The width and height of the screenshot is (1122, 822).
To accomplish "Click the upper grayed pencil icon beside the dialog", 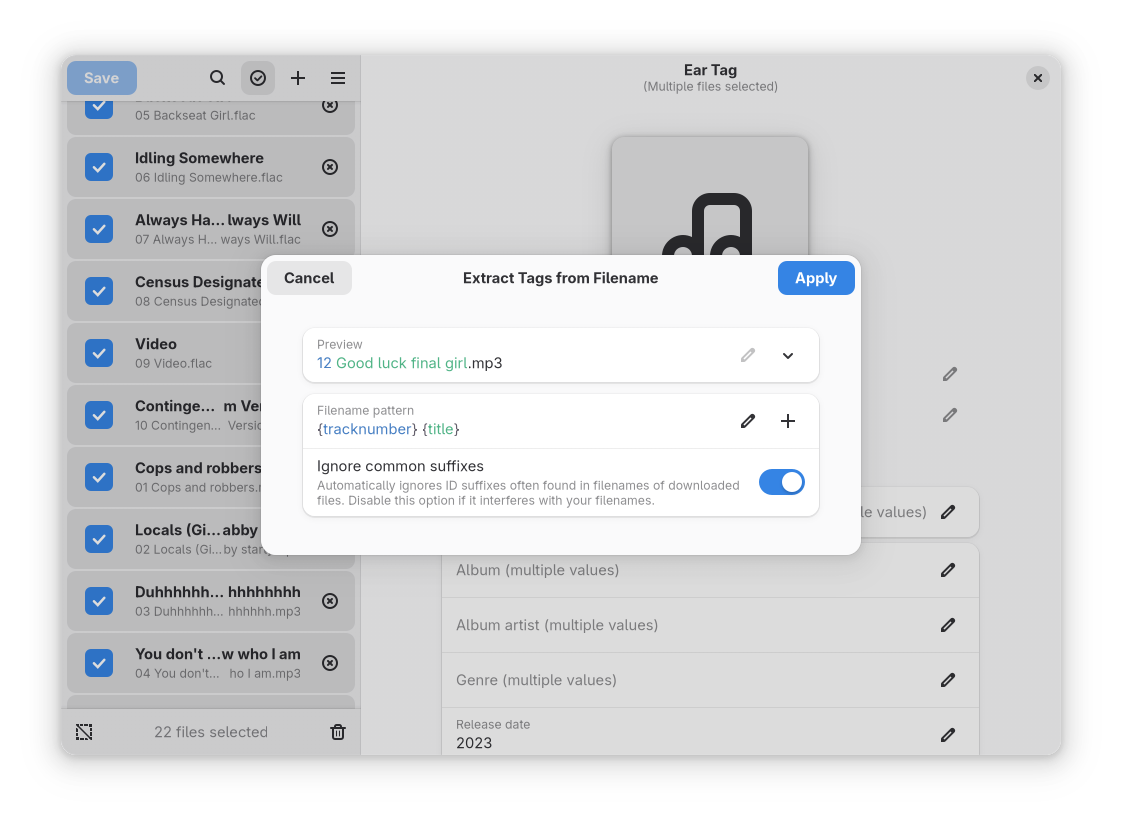I will pos(950,374).
